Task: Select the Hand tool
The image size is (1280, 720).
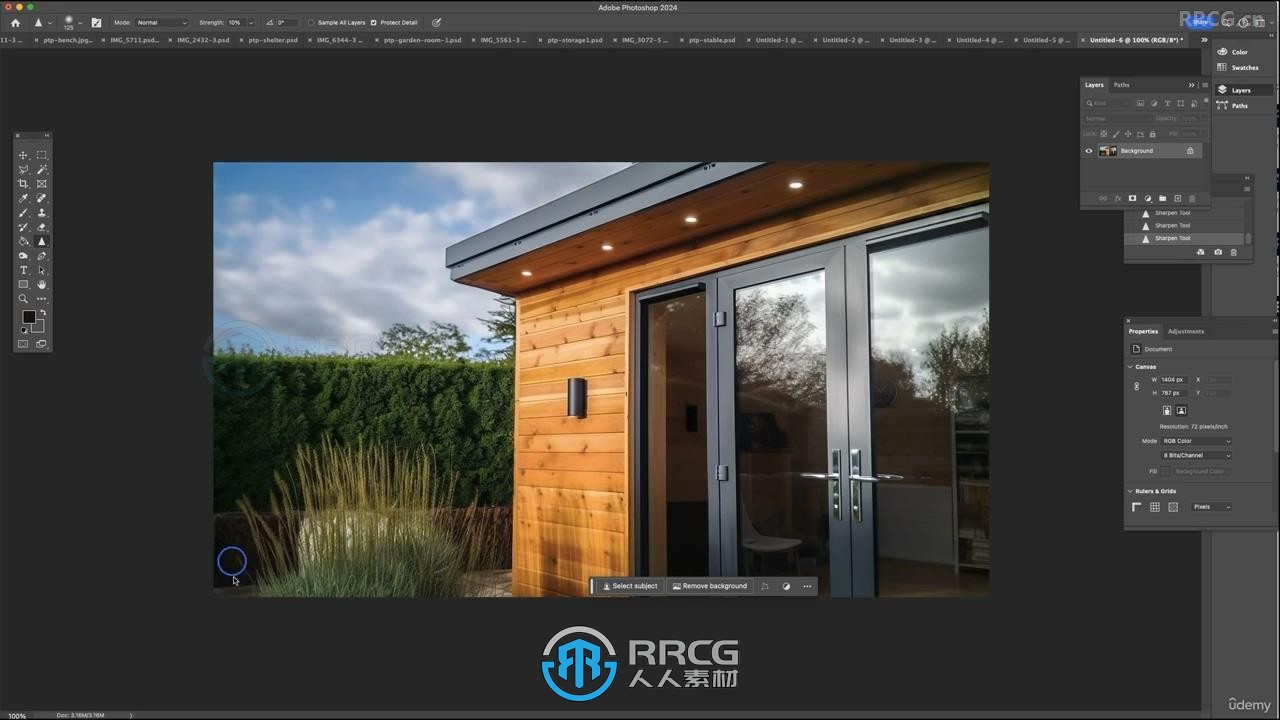Action: (x=41, y=284)
